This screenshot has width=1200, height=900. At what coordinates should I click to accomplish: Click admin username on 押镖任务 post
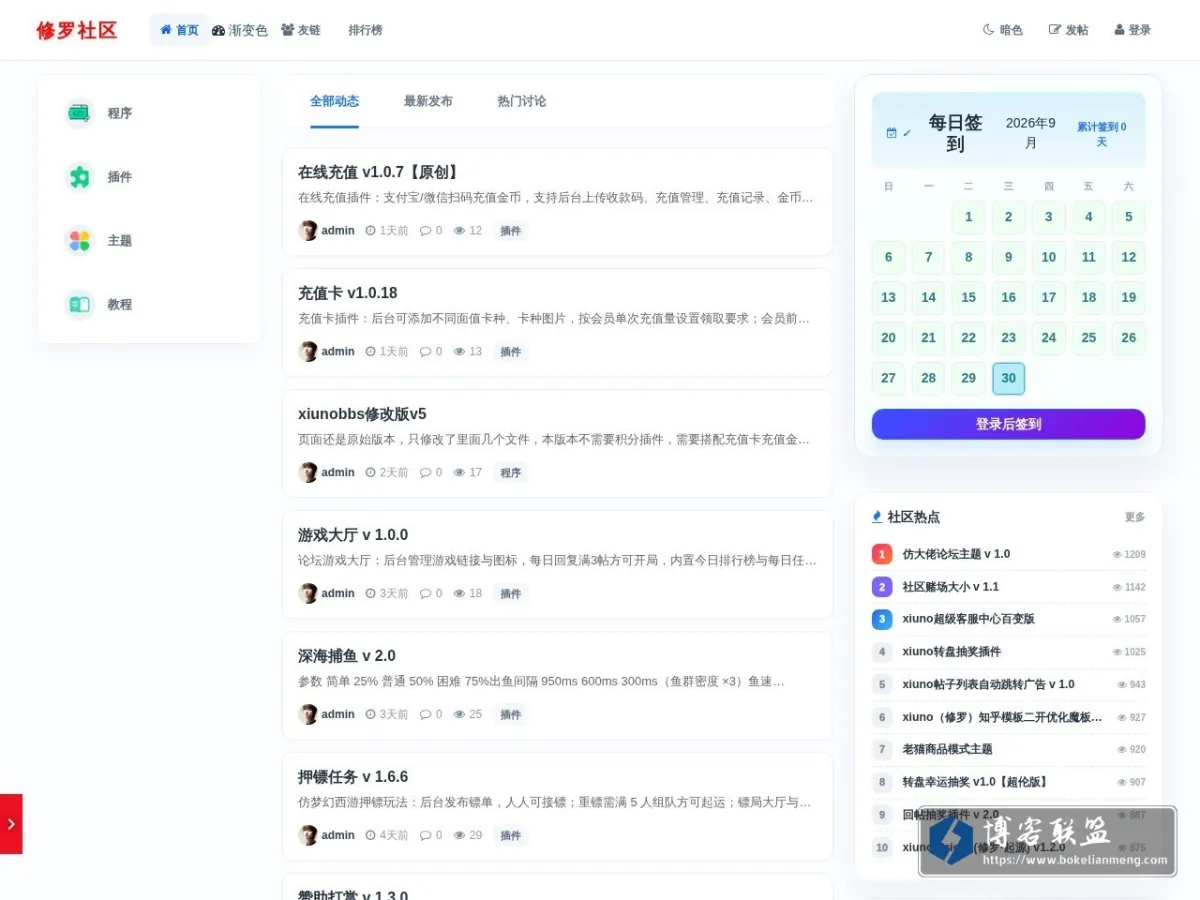(x=338, y=836)
